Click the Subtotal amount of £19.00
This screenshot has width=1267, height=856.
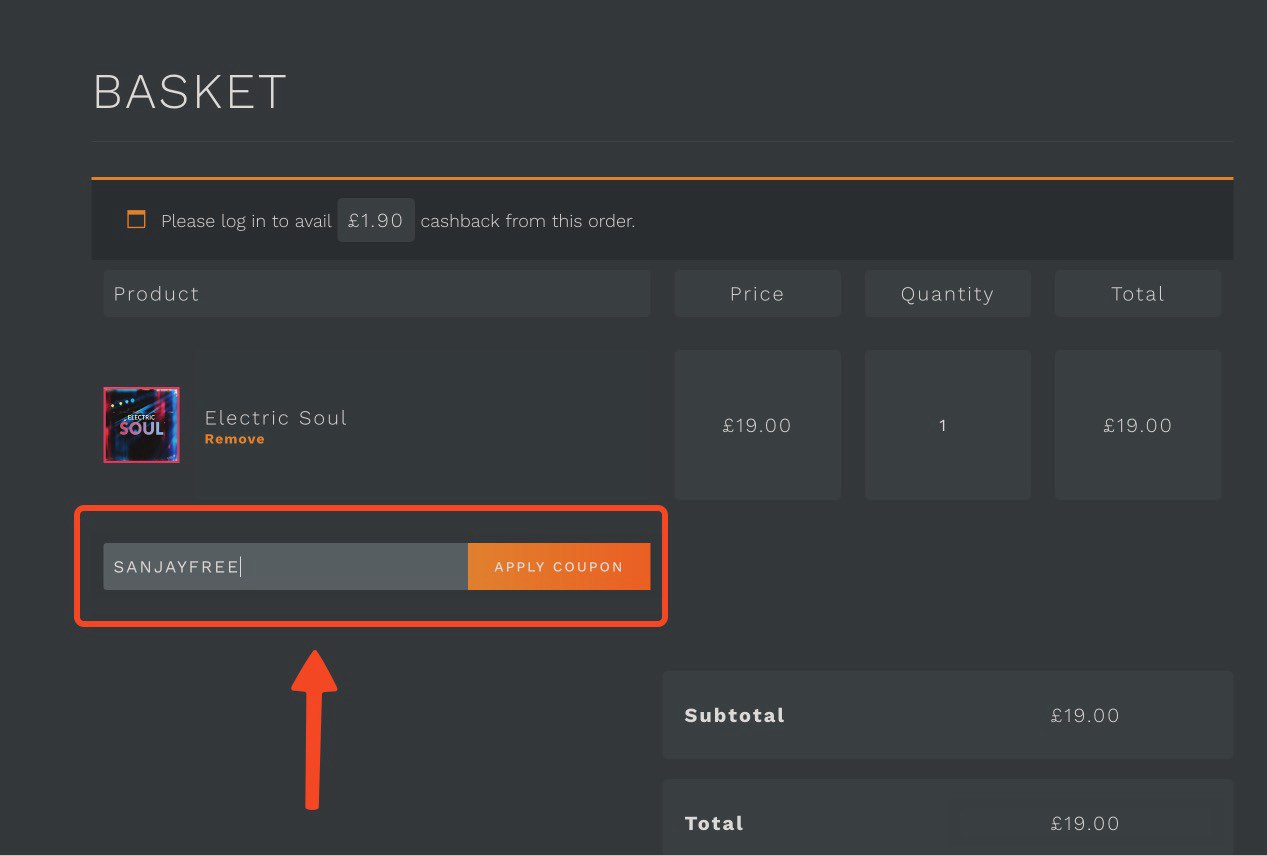1085,716
